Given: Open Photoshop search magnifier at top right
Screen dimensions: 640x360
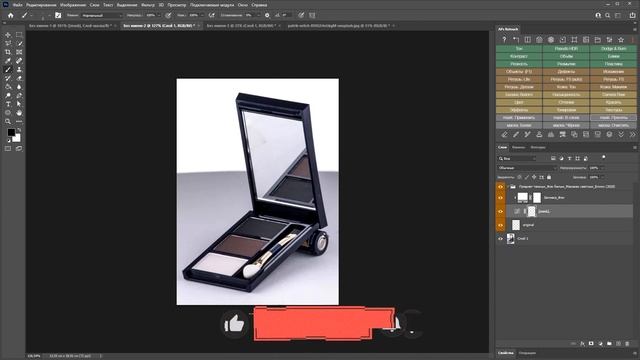Looking at the screenshot, I should pos(608,16).
